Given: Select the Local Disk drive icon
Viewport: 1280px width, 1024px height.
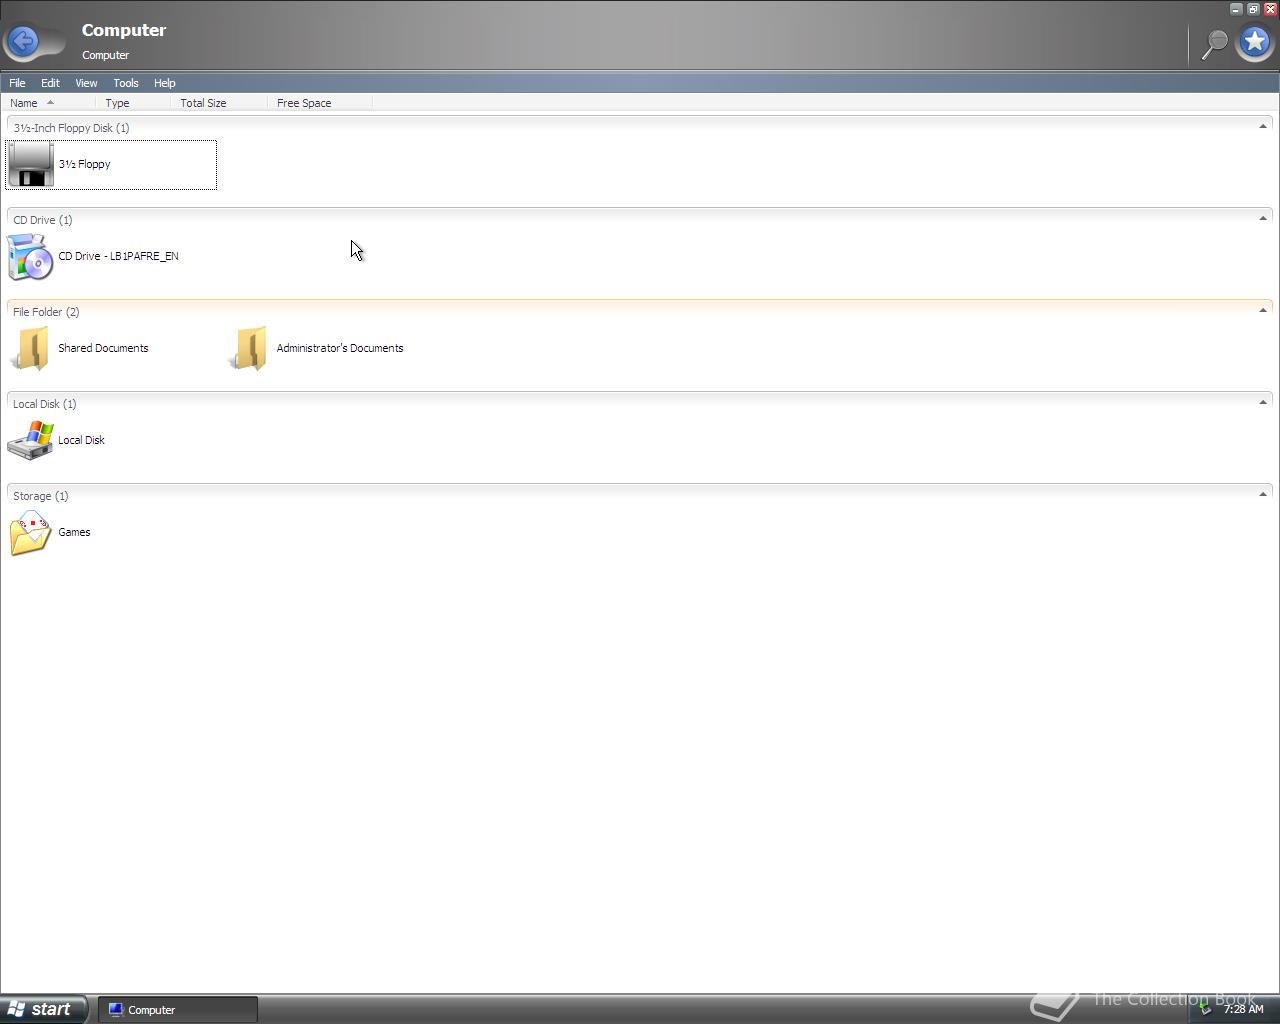Looking at the screenshot, I should [x=30, y=440].
